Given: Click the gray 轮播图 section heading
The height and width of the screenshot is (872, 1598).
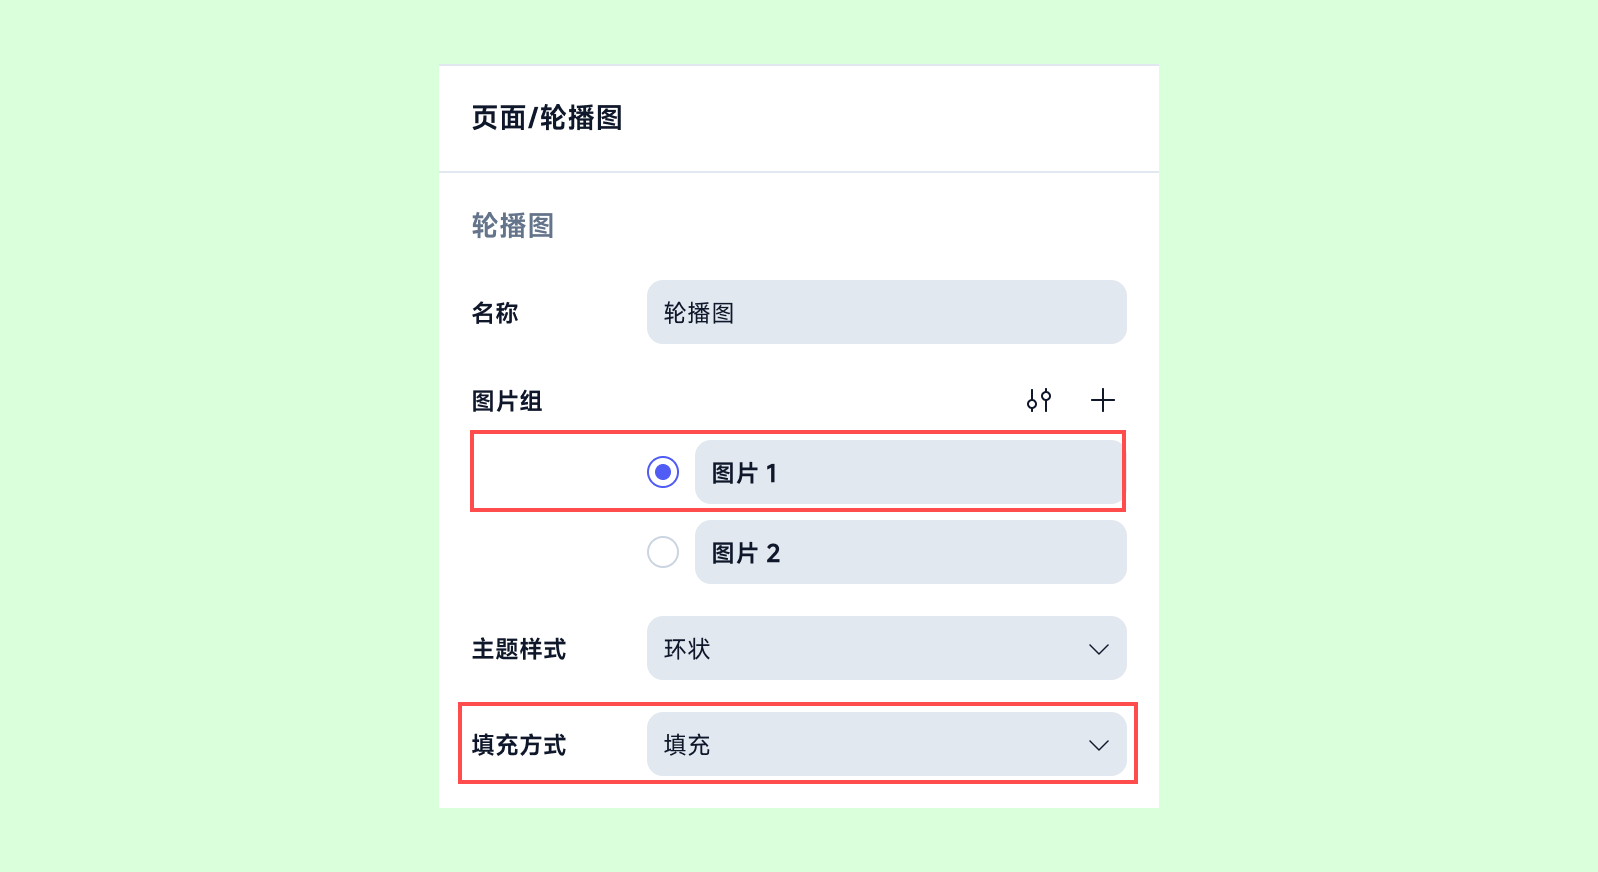Looking at the screenshot, I should coord(513,226).
